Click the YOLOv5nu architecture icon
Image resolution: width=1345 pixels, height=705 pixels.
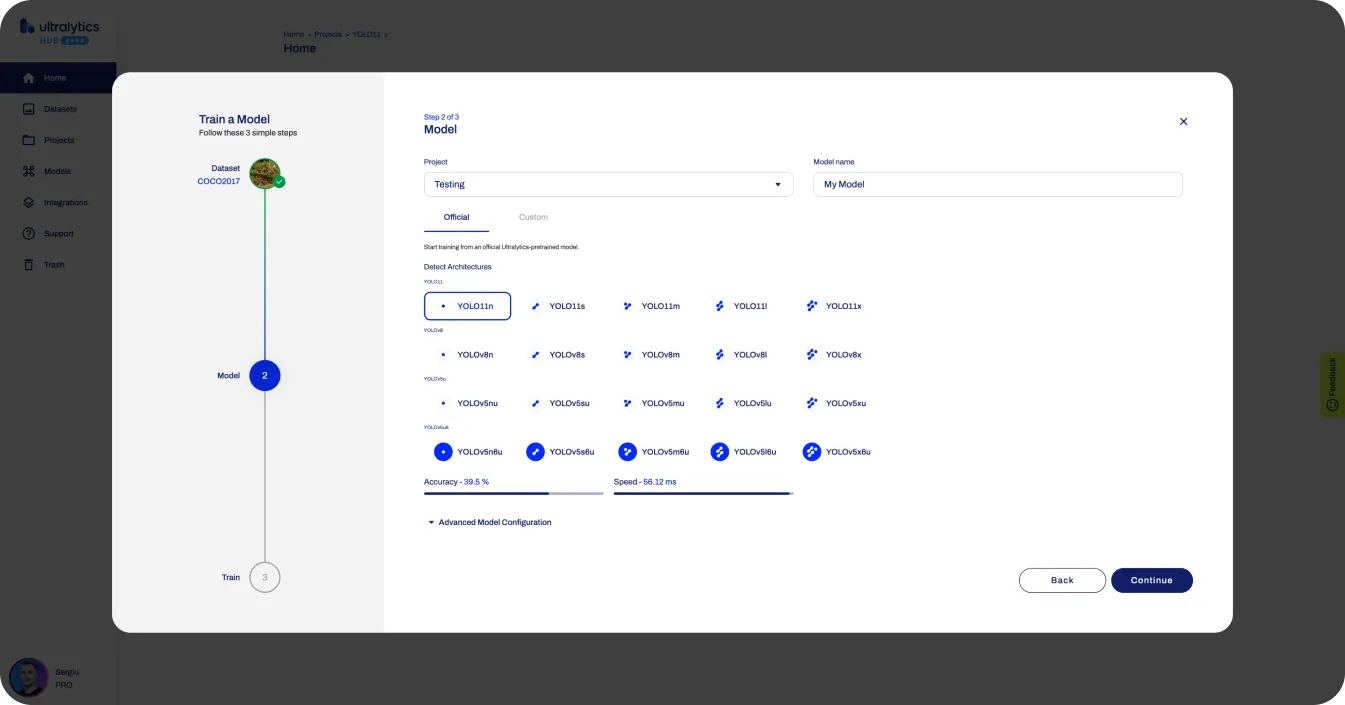click(443, 403)
